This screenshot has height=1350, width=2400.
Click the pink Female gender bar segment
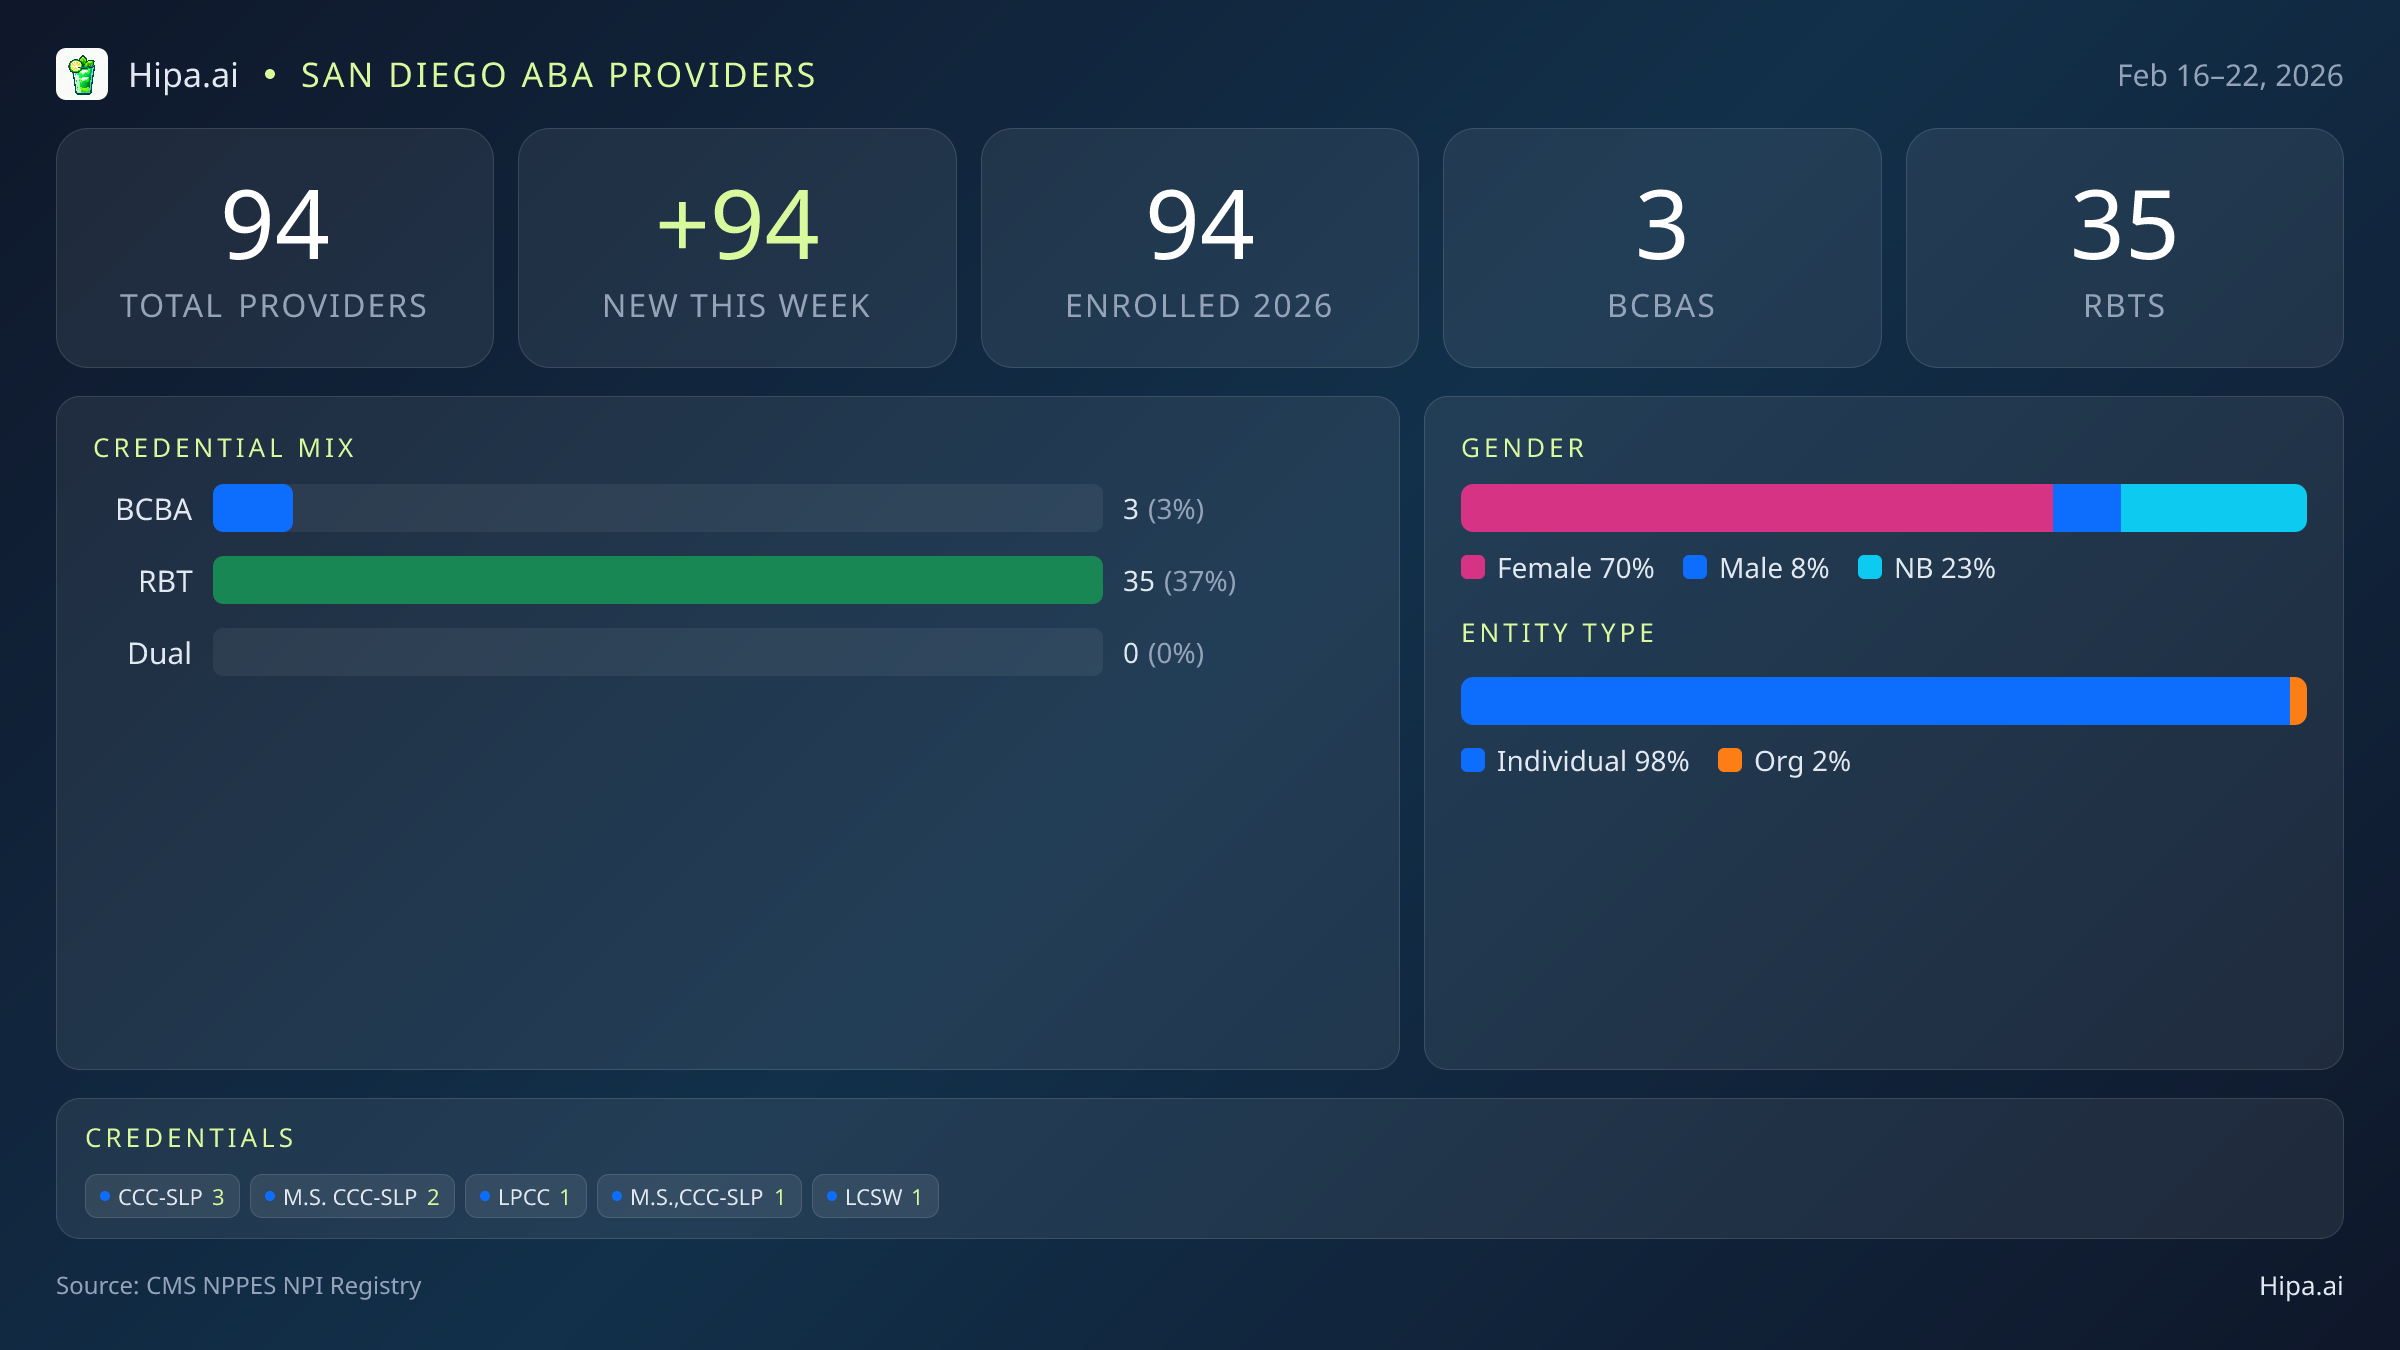[x=1756, y=509]
